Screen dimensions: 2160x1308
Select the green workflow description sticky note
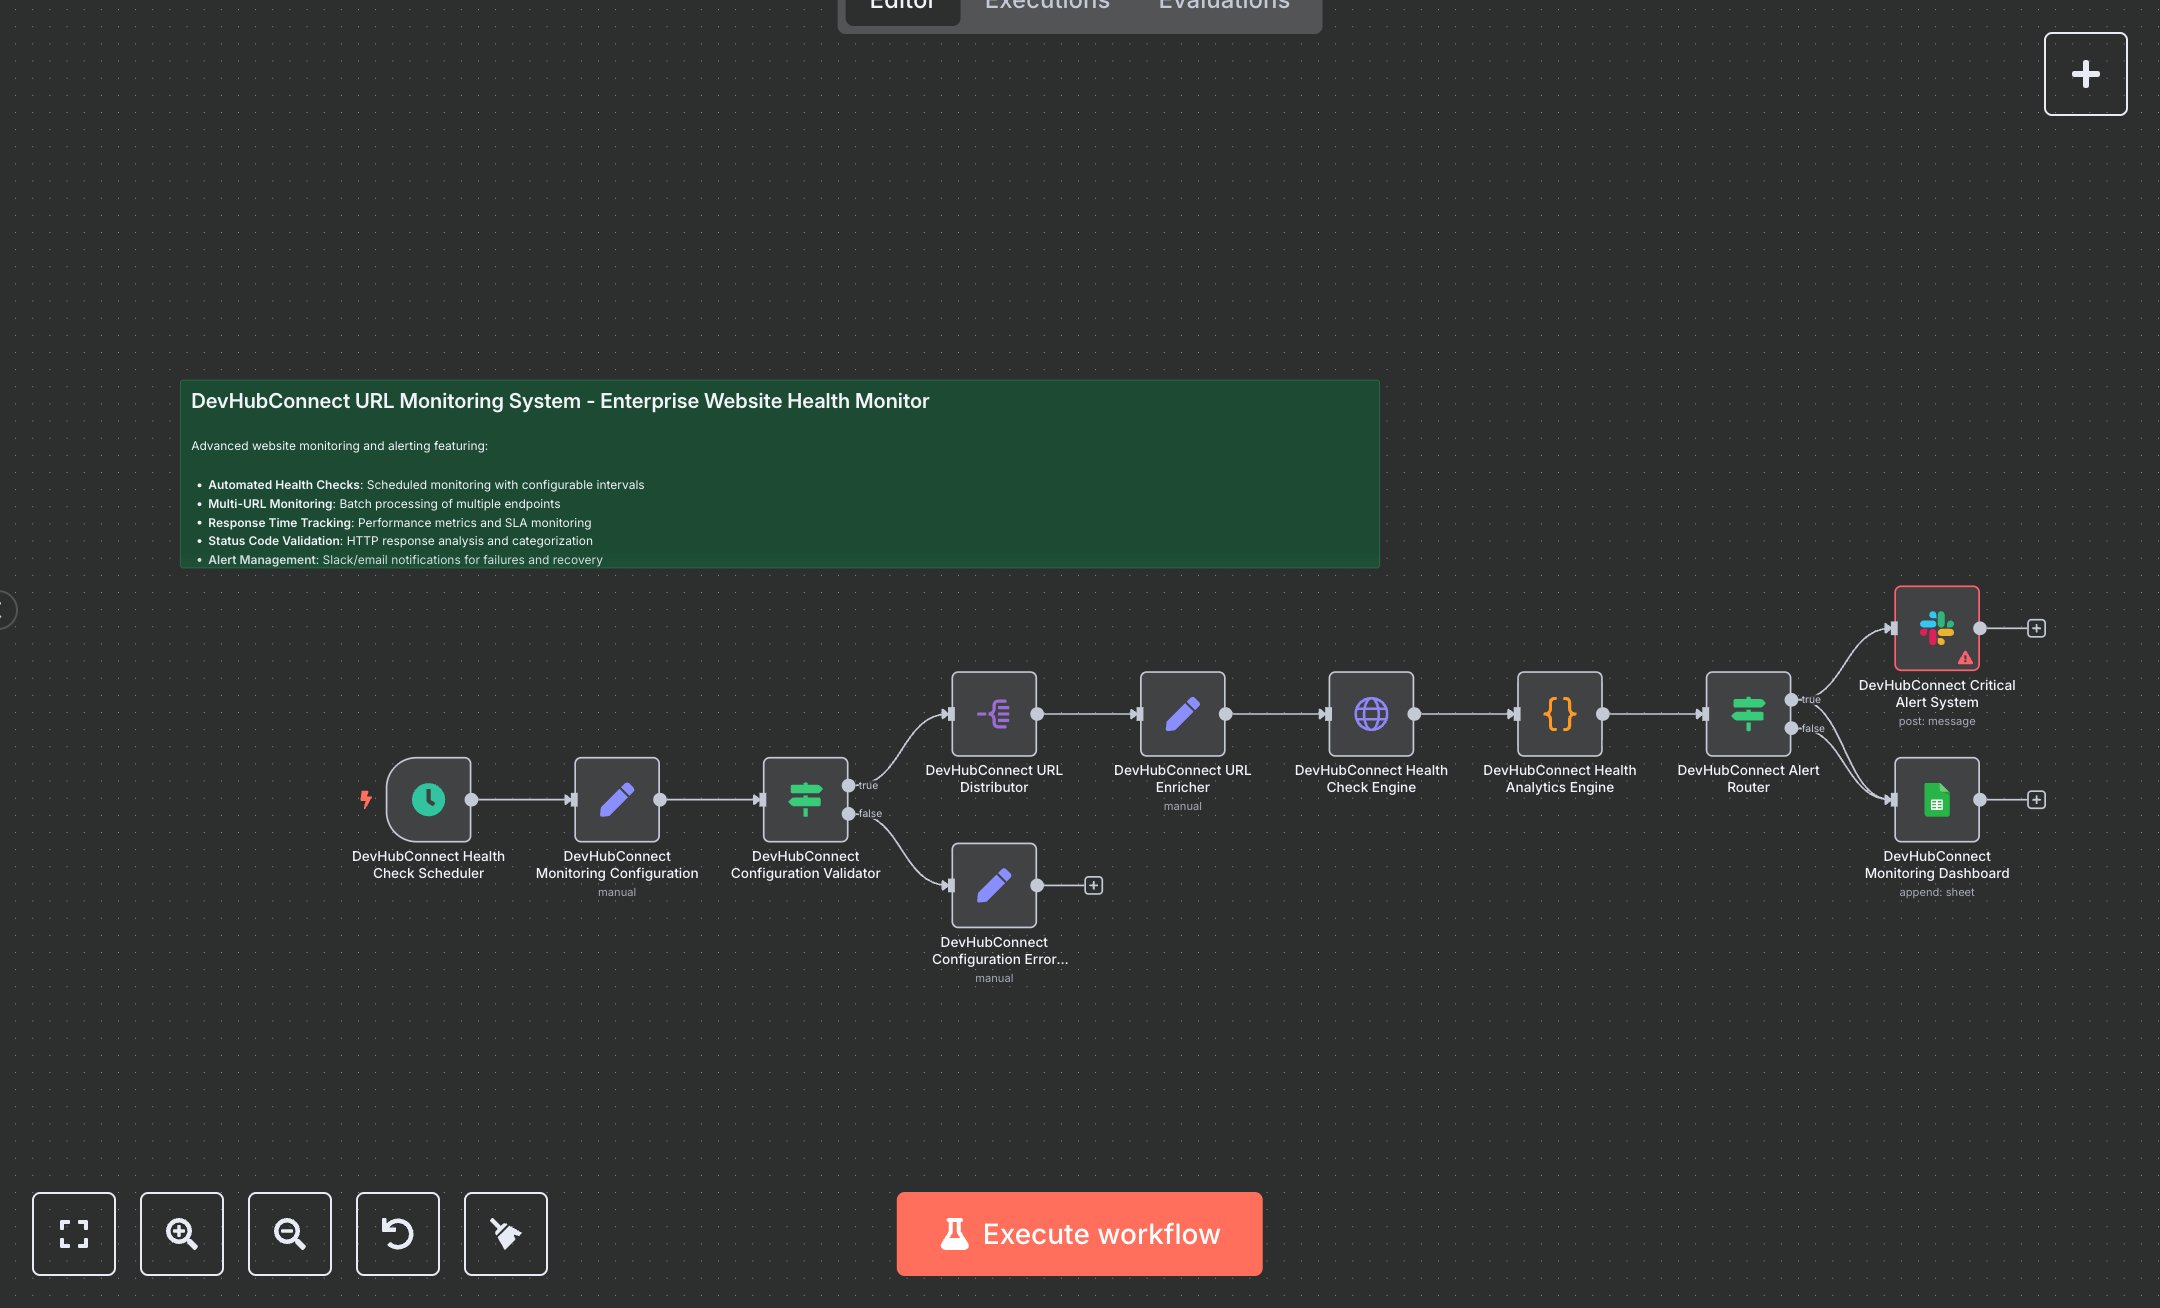(779, 470)
